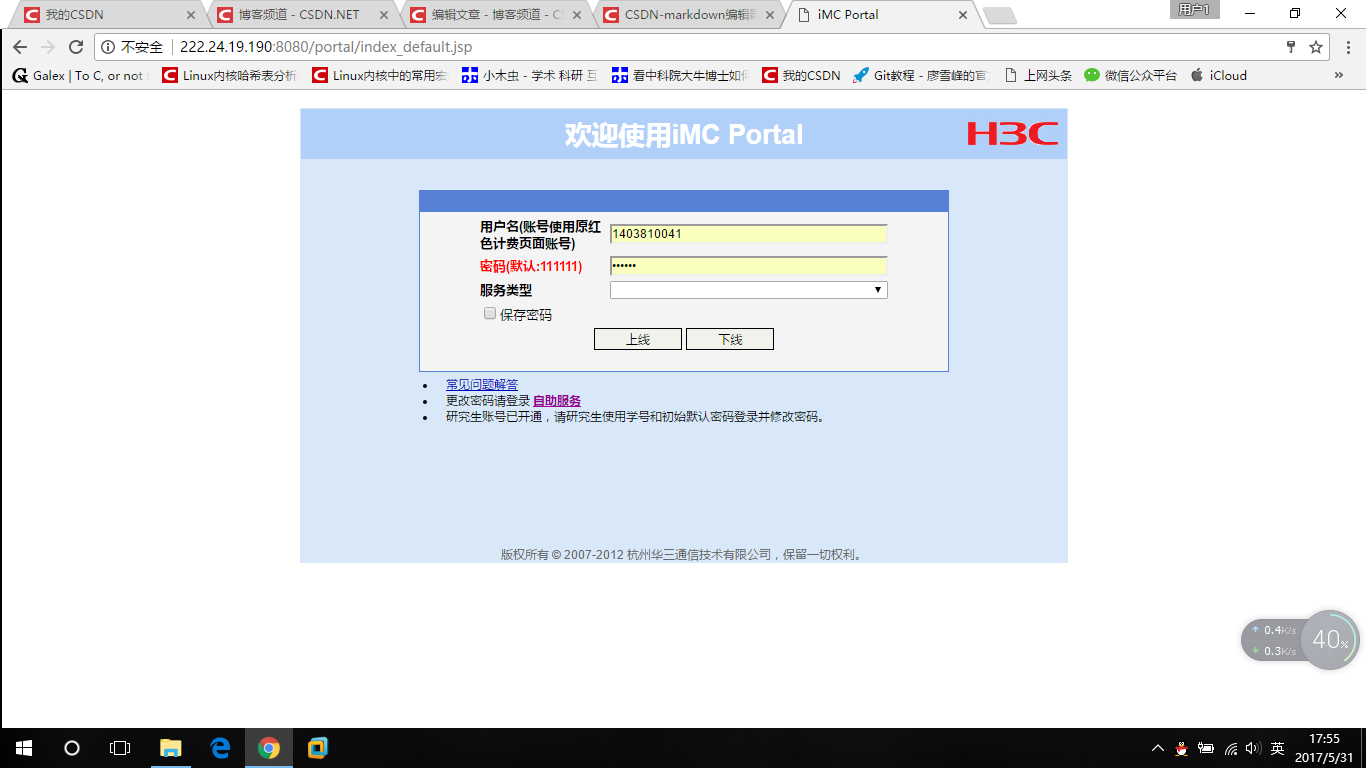1366x768 pixels.
Task: Click the 40% memory accelerator ball
Action: pyautogui.click(x=1330, y=640)
